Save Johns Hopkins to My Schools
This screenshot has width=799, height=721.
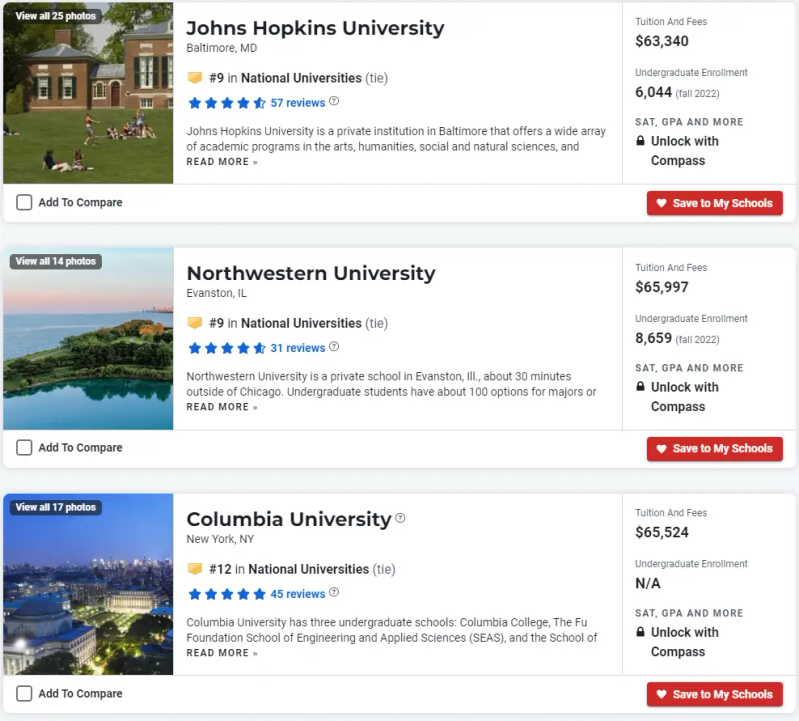[x=714, y=203]
